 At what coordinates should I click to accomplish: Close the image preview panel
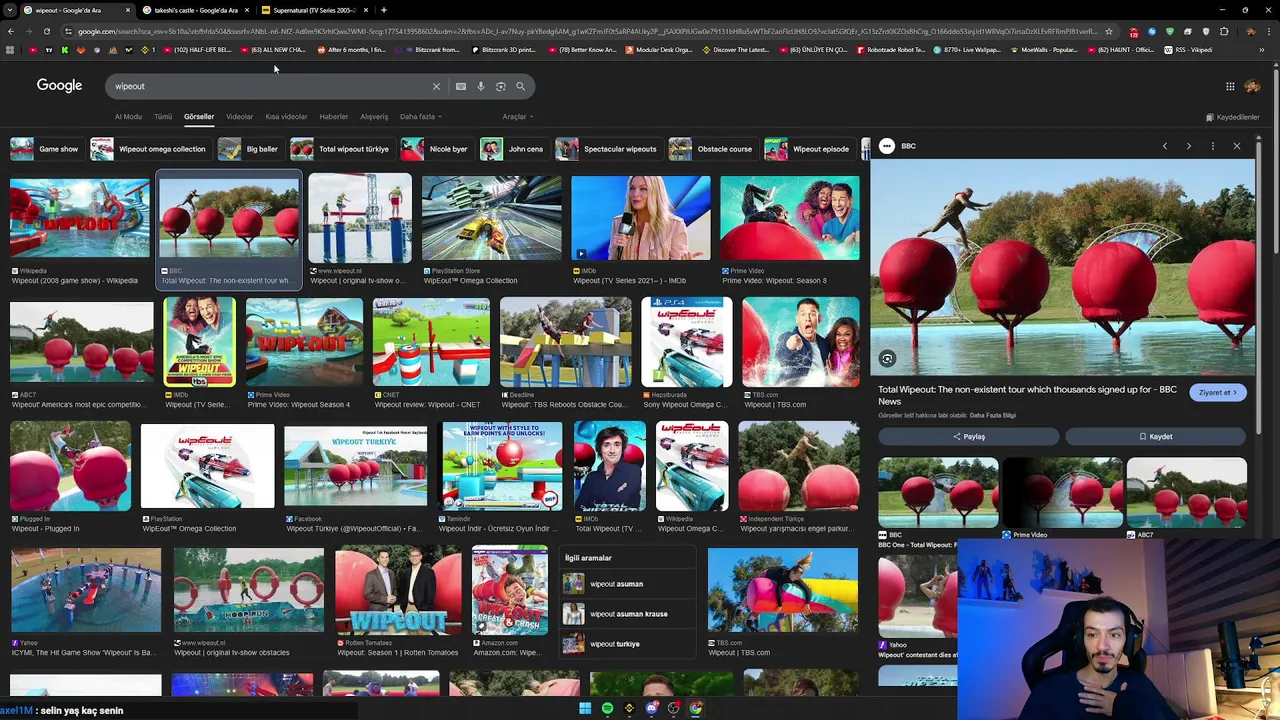coord(1236,146)
